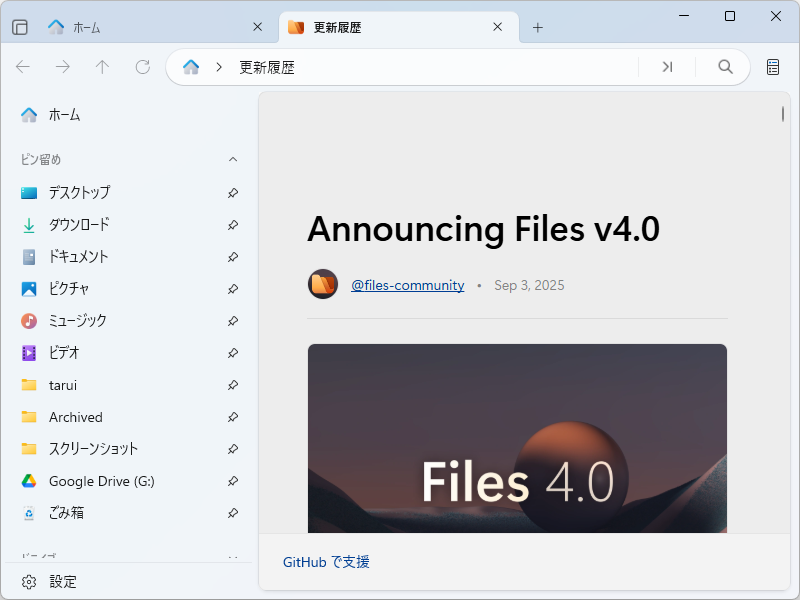800x600 pixels.
Task: Click the forward navigation arrow
Action: point(62,67)
